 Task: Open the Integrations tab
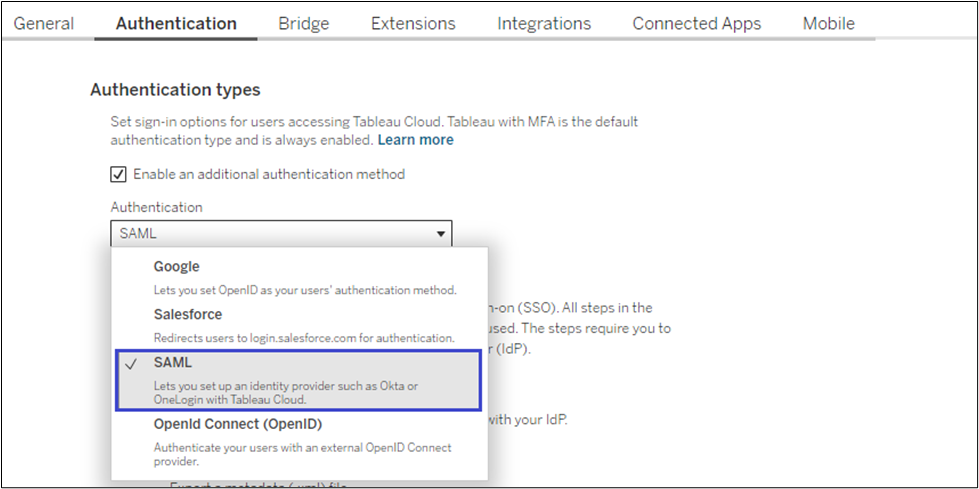544,23
